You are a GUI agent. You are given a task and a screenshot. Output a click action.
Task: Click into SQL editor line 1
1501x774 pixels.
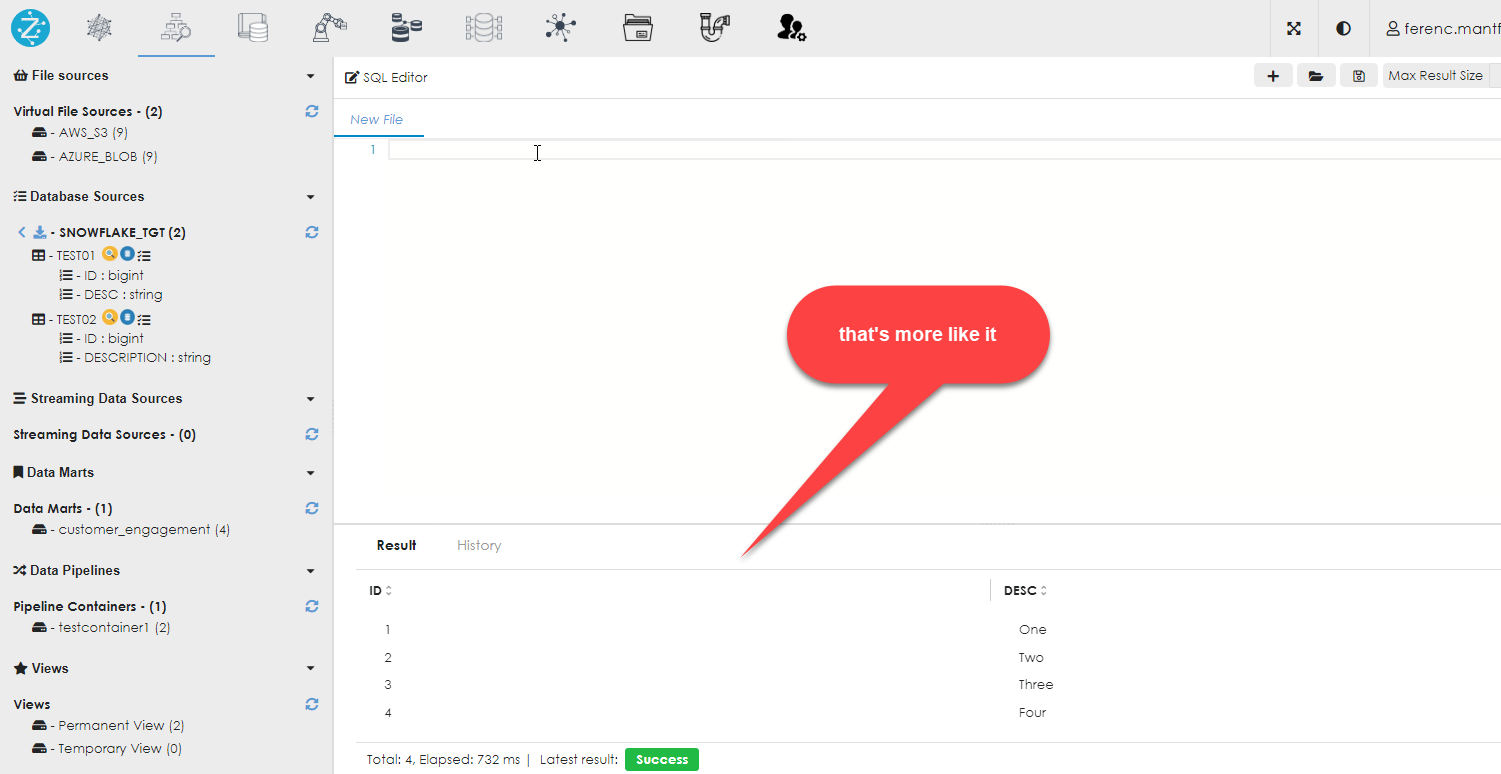pos(944,150)
